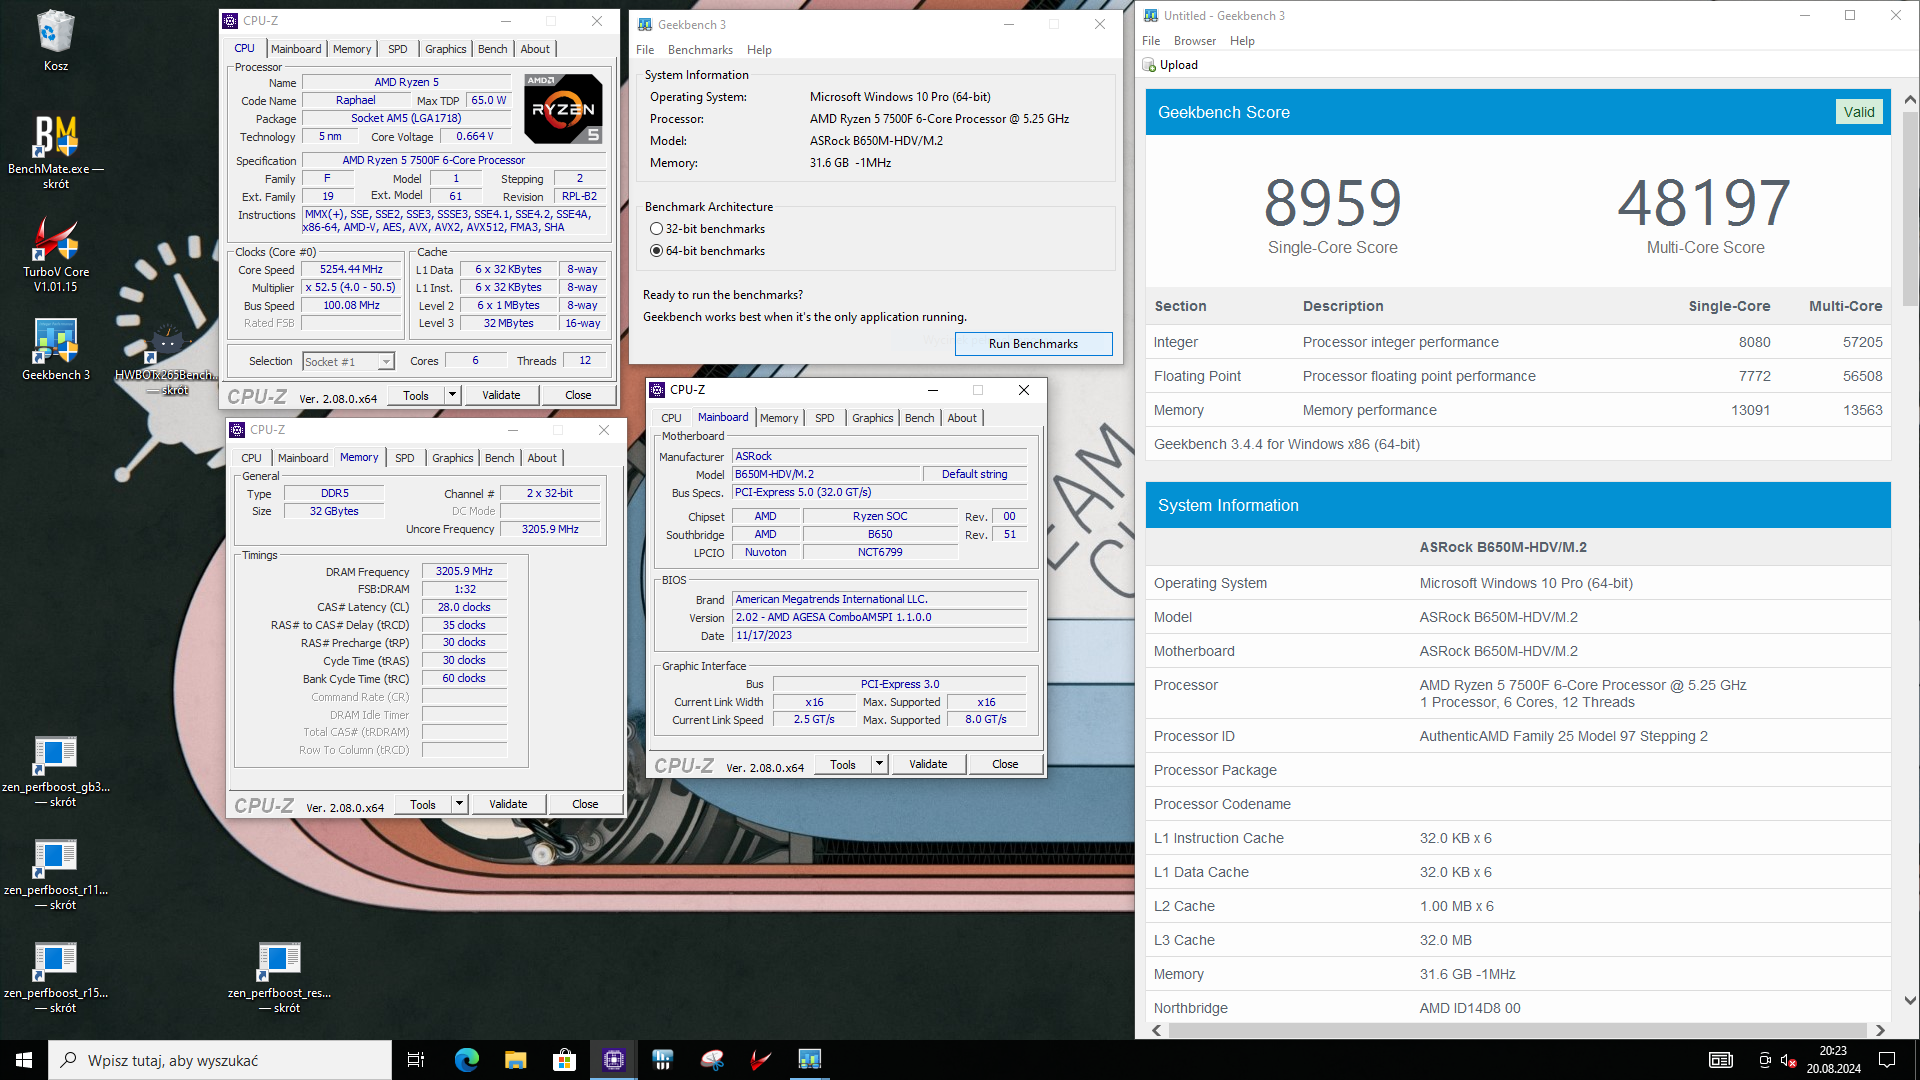Click Default string field in Mainboard tab
The height and width of the screenshot is (1080, 1920).
974,475
